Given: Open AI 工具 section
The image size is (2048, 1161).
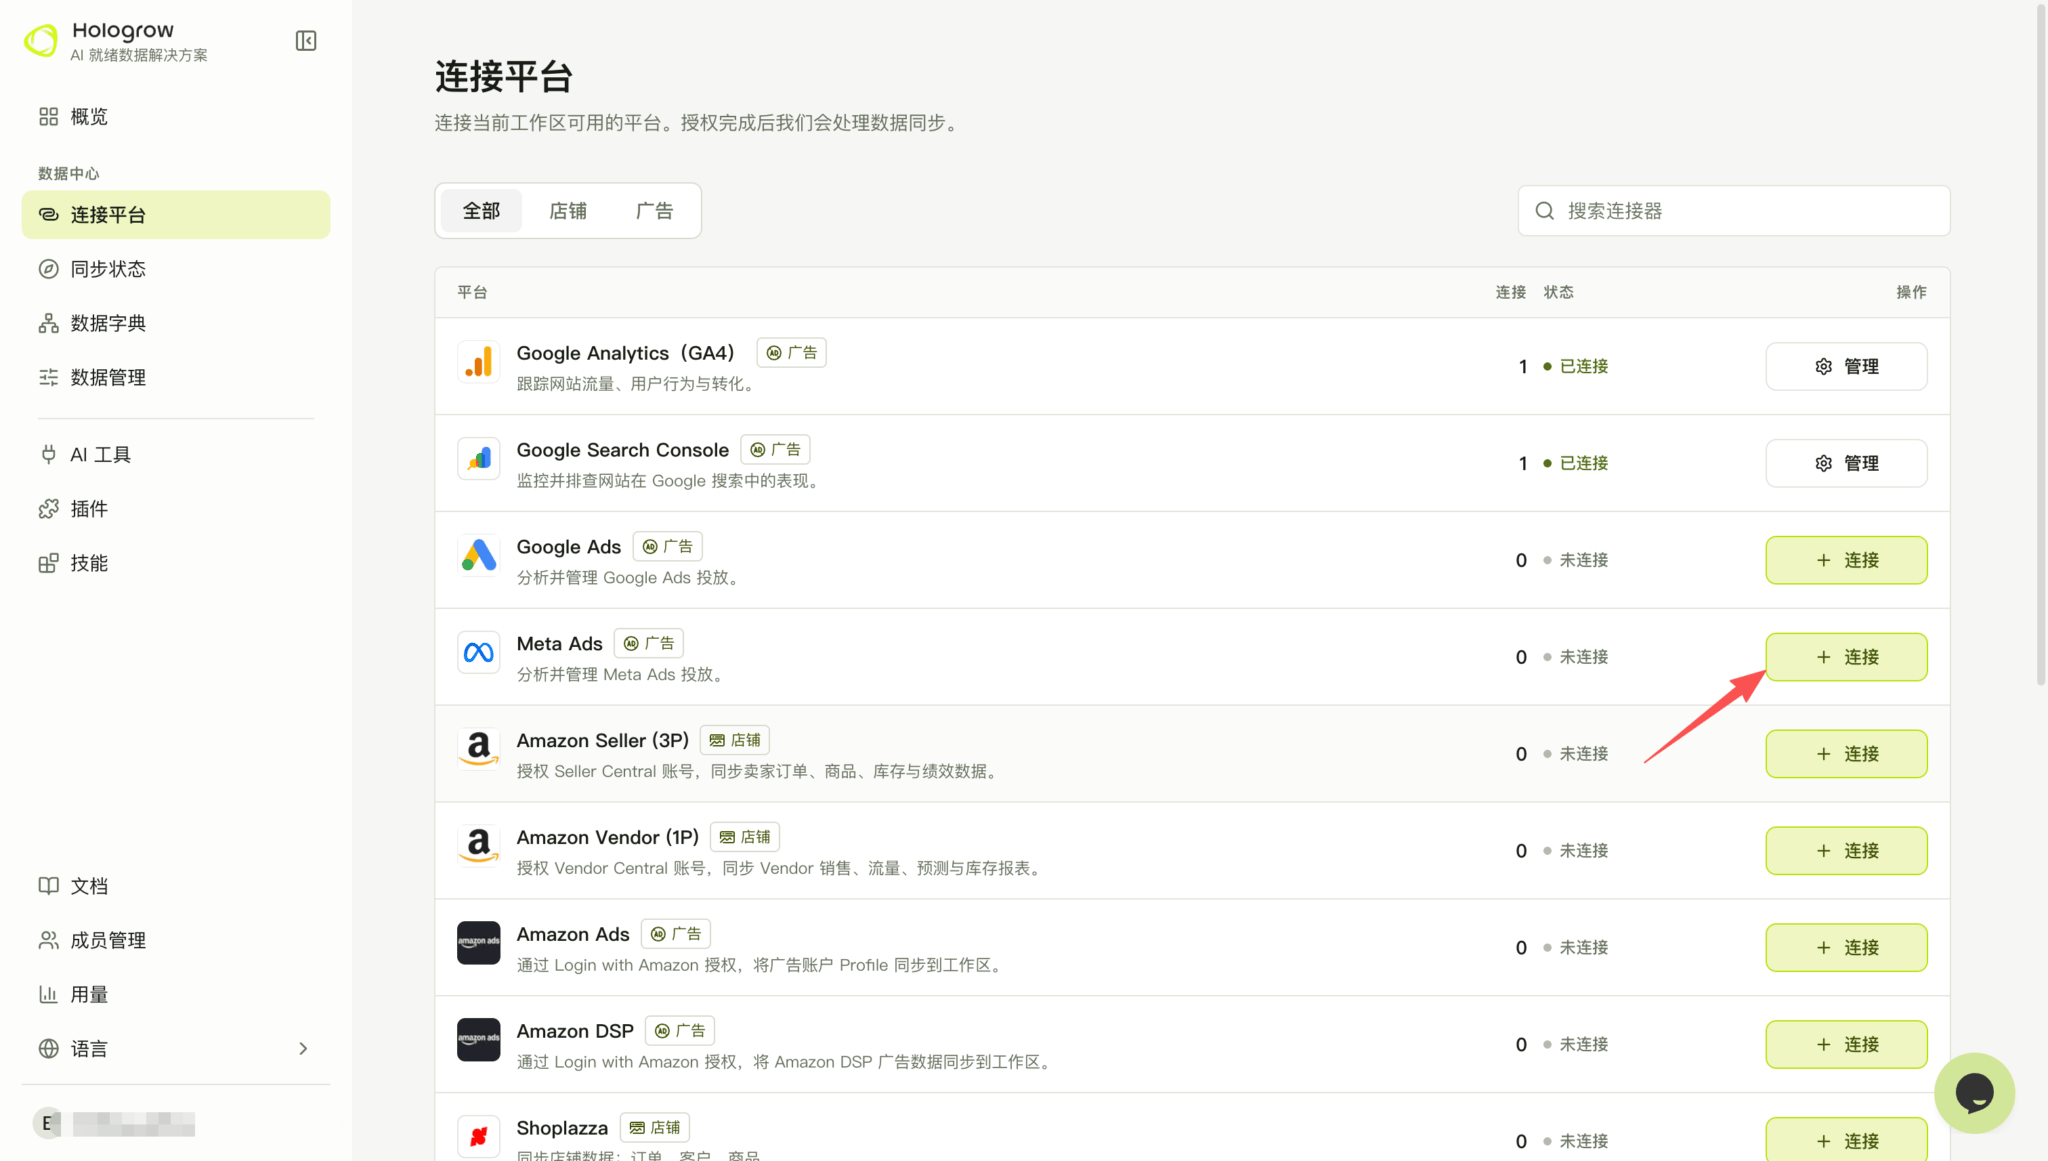Looking at the screenshot, I should tap(175, 455).
